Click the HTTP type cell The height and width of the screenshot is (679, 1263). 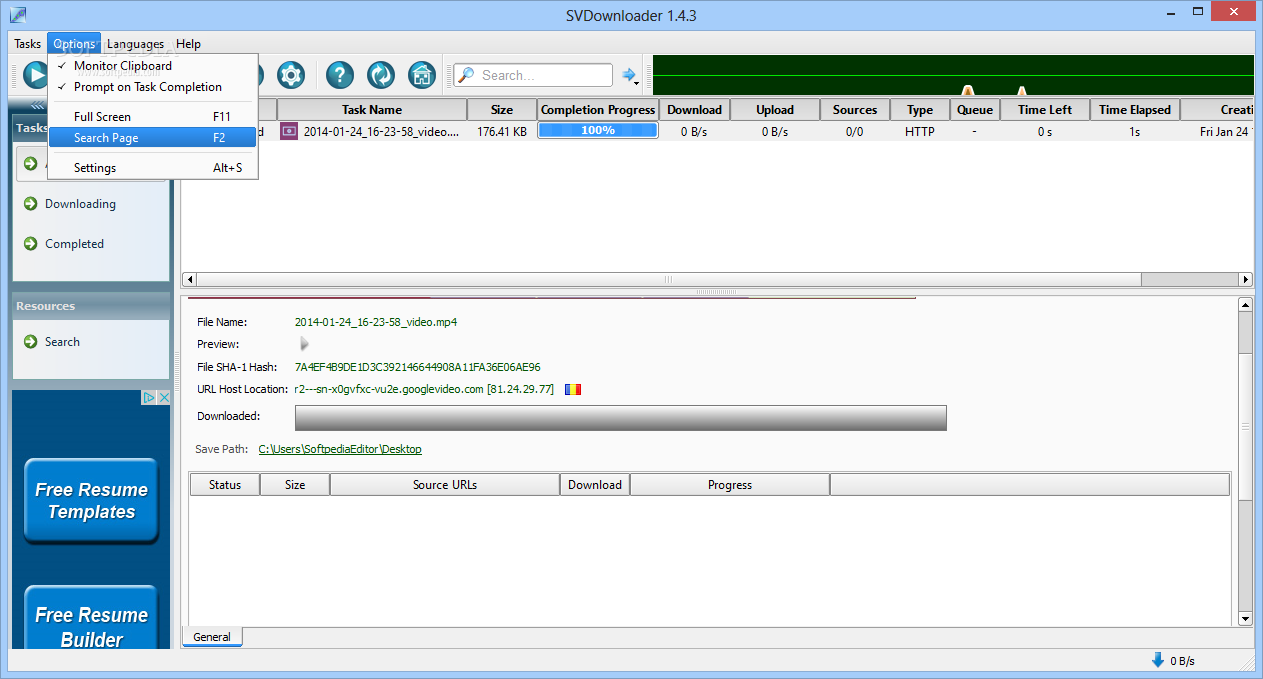click(x=920, y=131)
